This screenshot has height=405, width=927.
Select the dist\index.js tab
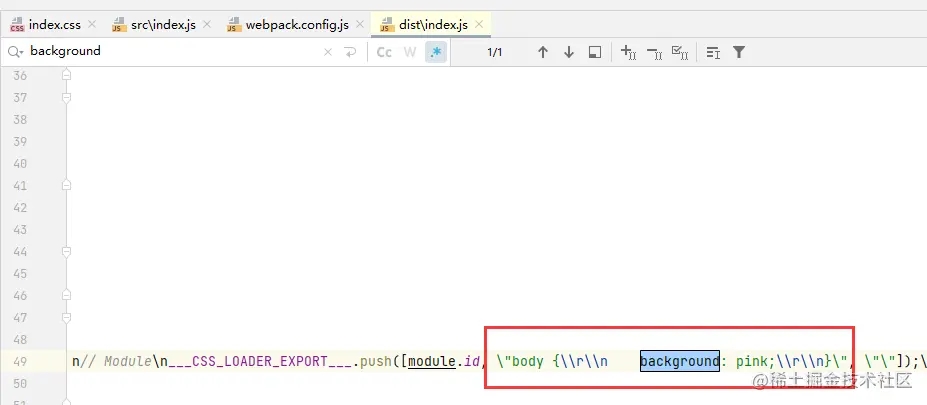(x=433, y=25)
